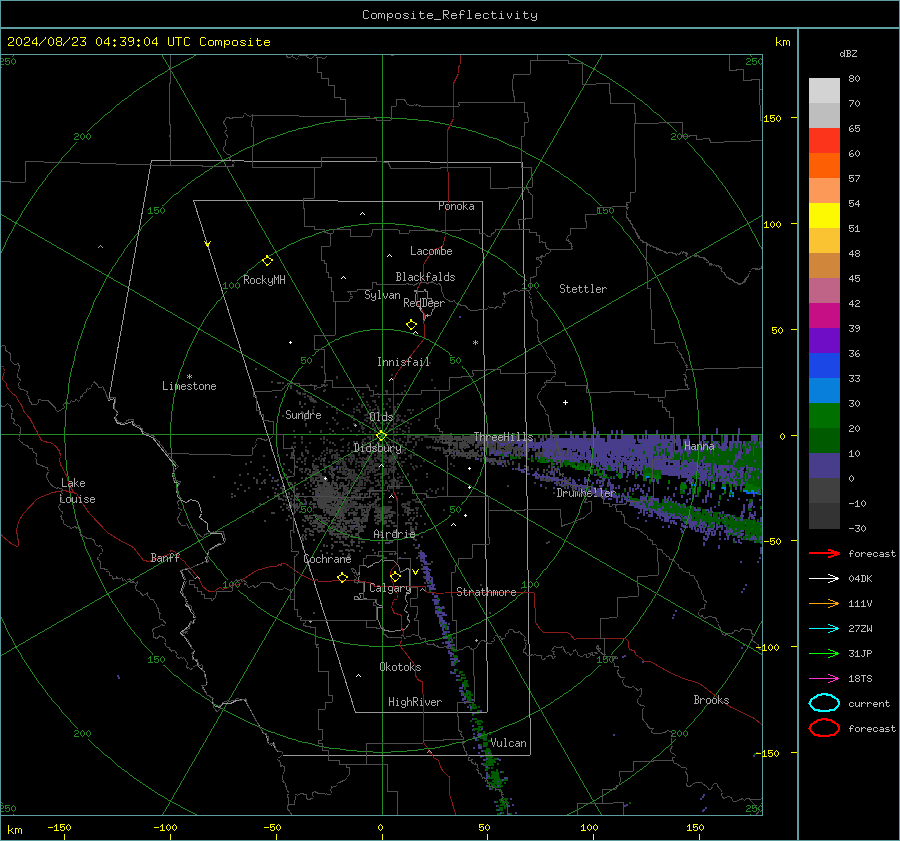Viewport: 900px width, 841px height.
Task: Click the yellow diamond marker above Calgary
Action: [395, 576]
